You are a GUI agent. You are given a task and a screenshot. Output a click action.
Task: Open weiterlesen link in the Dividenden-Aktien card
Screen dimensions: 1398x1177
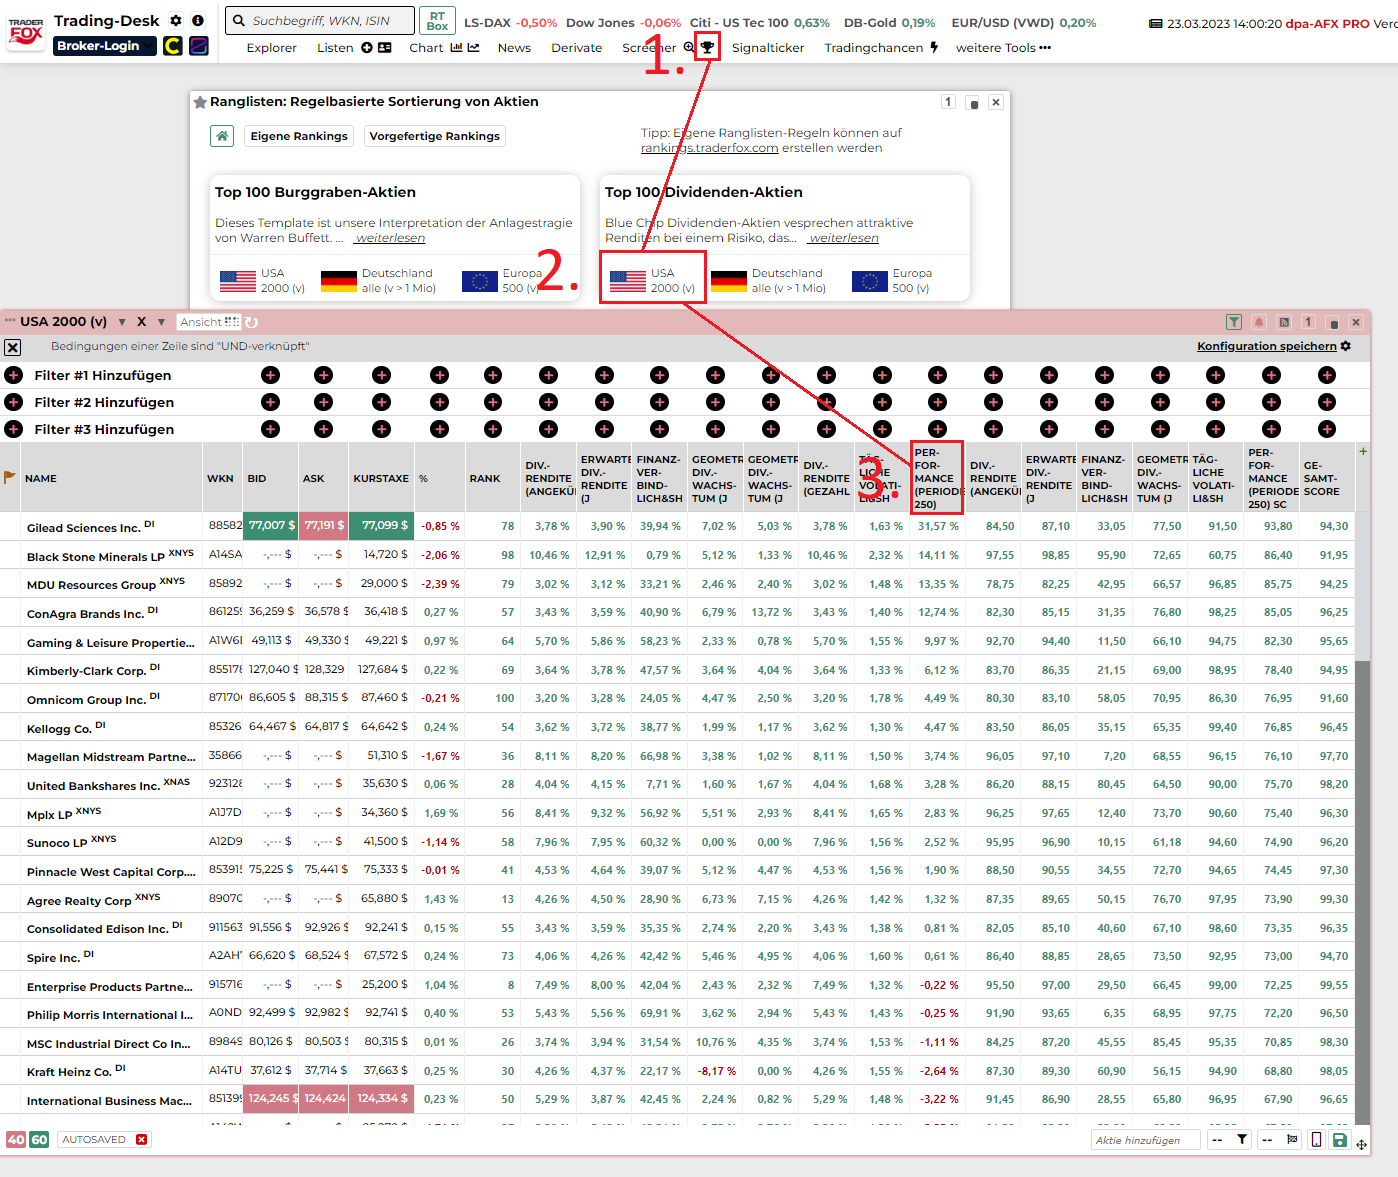point(844,238)
